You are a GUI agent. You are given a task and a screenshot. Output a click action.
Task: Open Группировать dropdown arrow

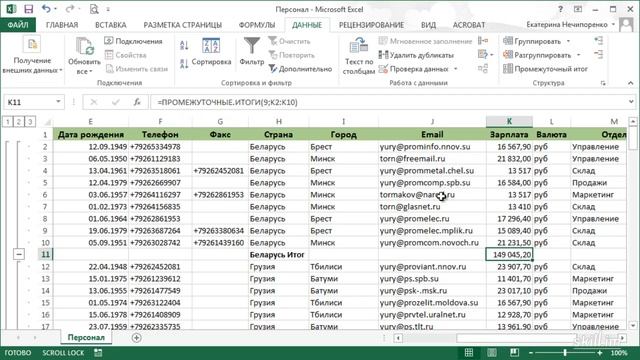(x=568, y=41)
